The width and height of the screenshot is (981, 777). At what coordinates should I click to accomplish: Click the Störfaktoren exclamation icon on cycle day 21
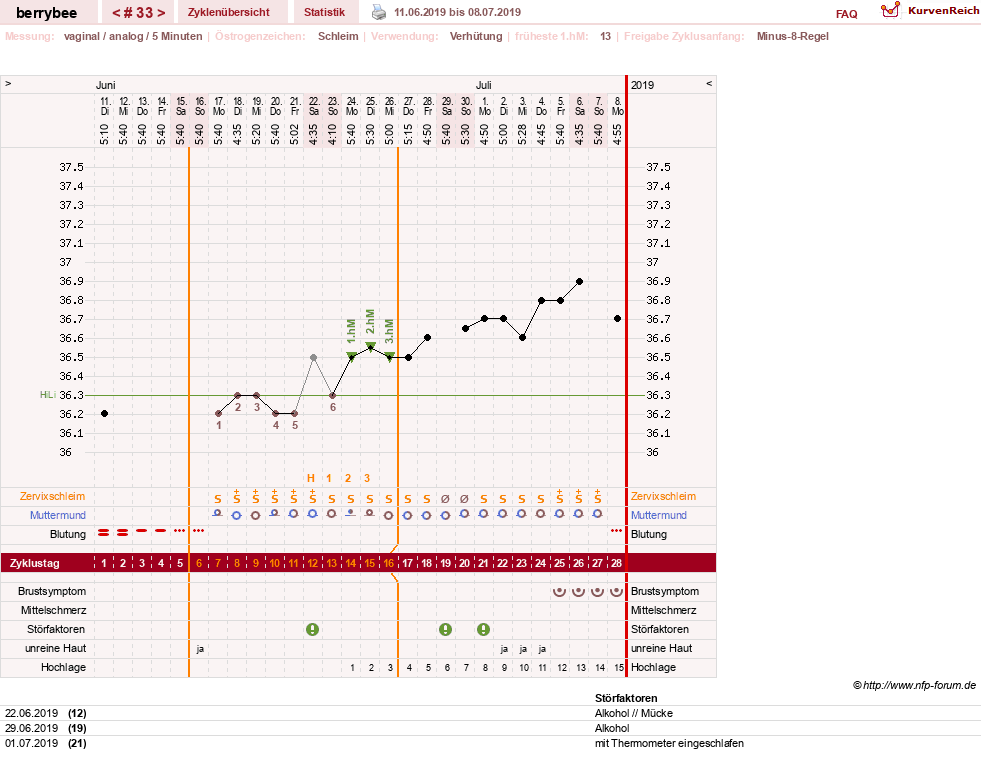(x=484, y=629)
